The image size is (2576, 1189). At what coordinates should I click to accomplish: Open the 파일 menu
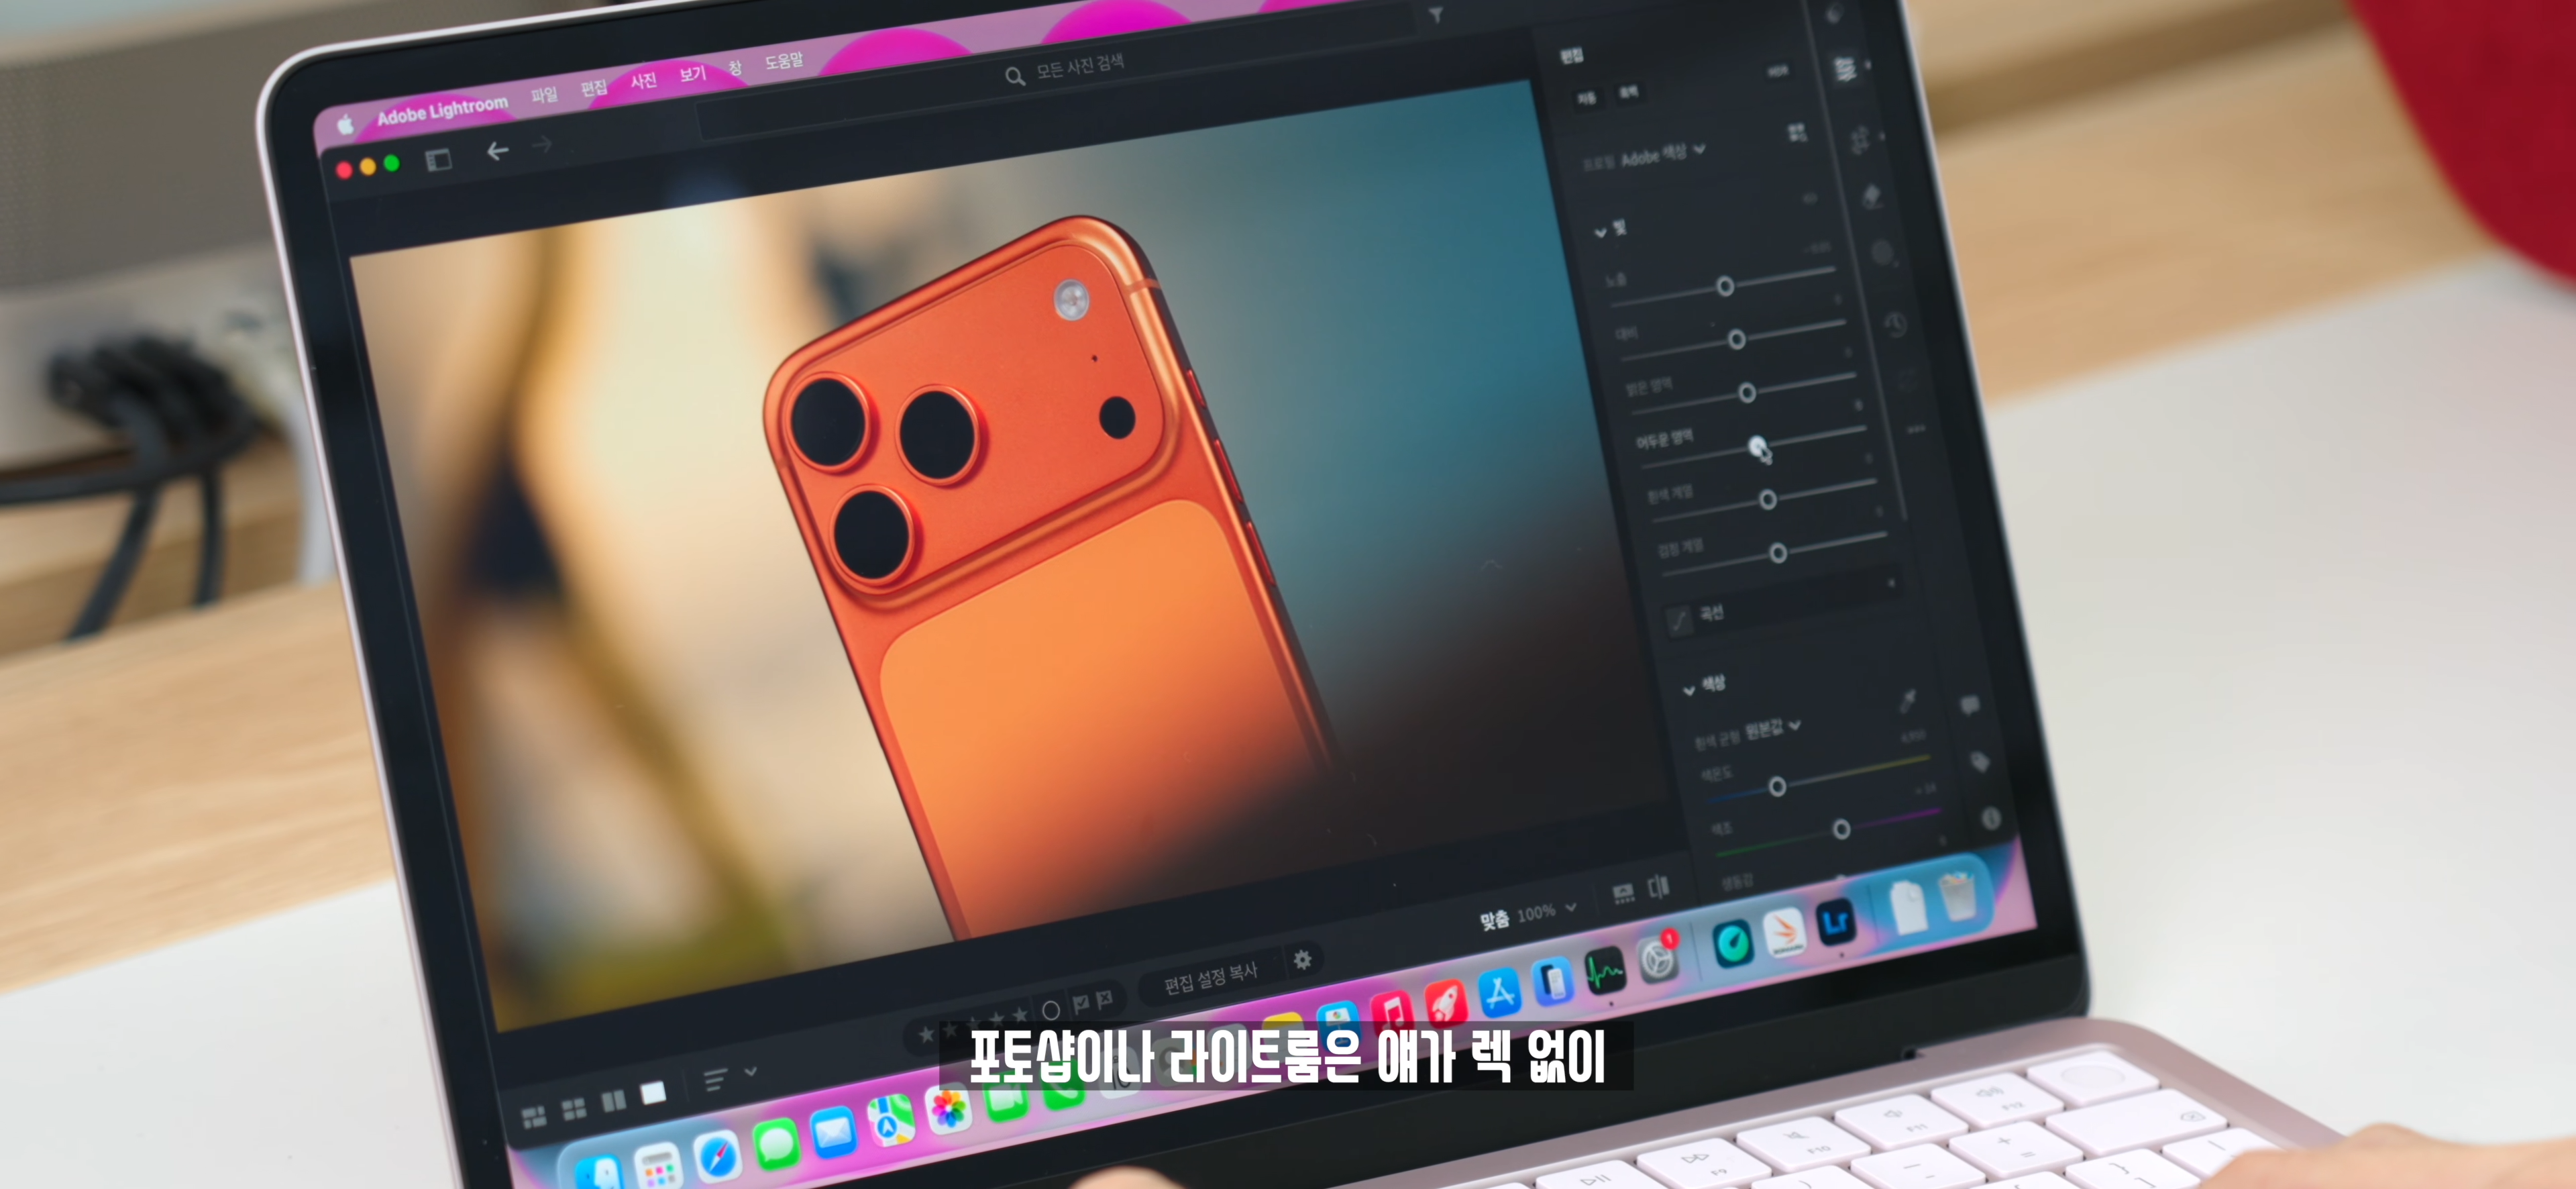pyautogui.click(x=544, y=95)
